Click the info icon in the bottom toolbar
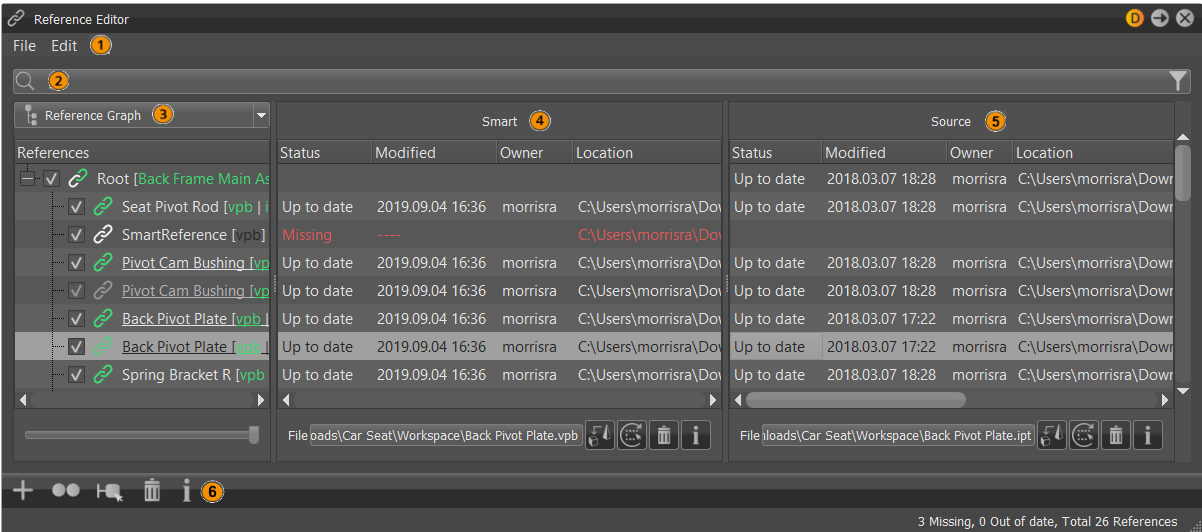This screenshot has height=532, width=1202. [x=186, y=490]
